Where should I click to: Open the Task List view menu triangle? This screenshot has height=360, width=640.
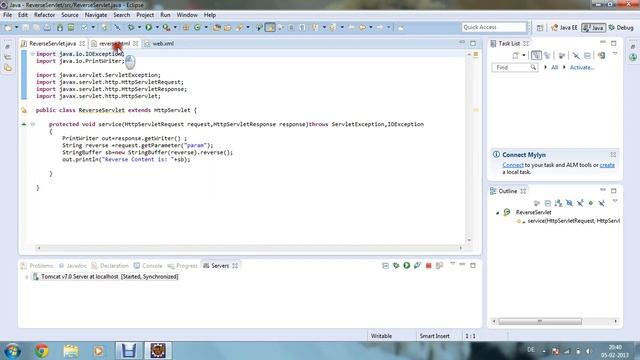point(615,54)
